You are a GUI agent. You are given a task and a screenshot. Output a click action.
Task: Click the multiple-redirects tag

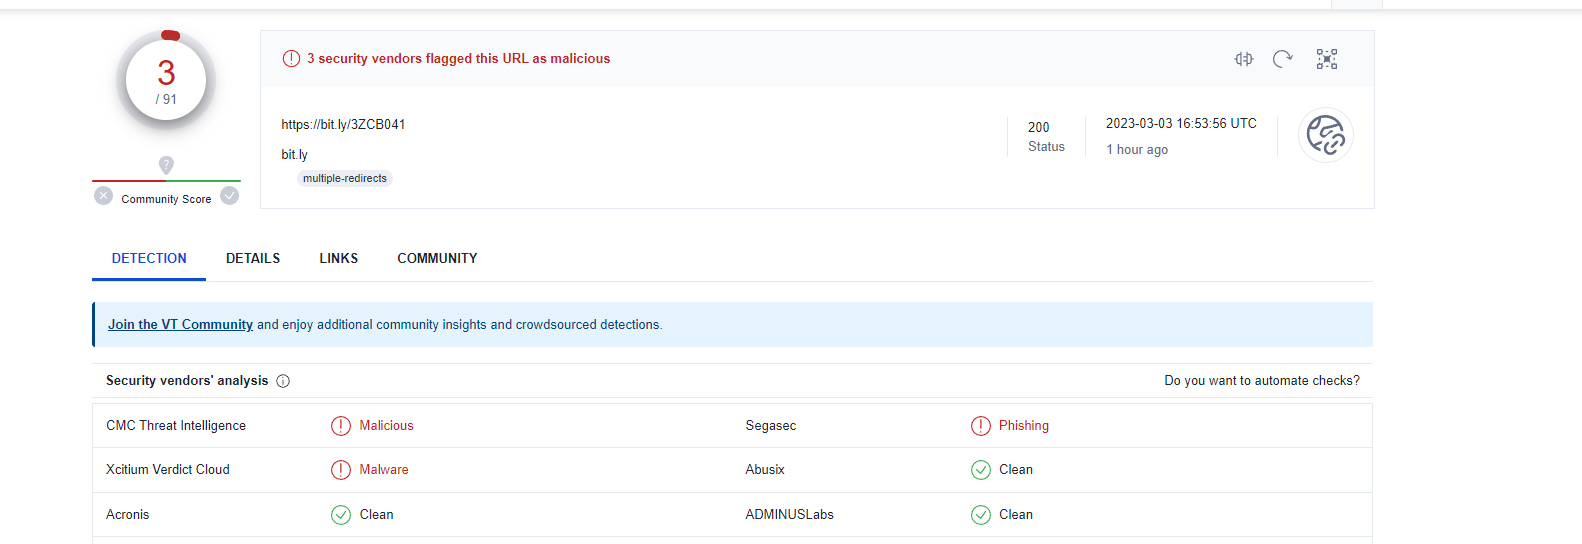345,179
